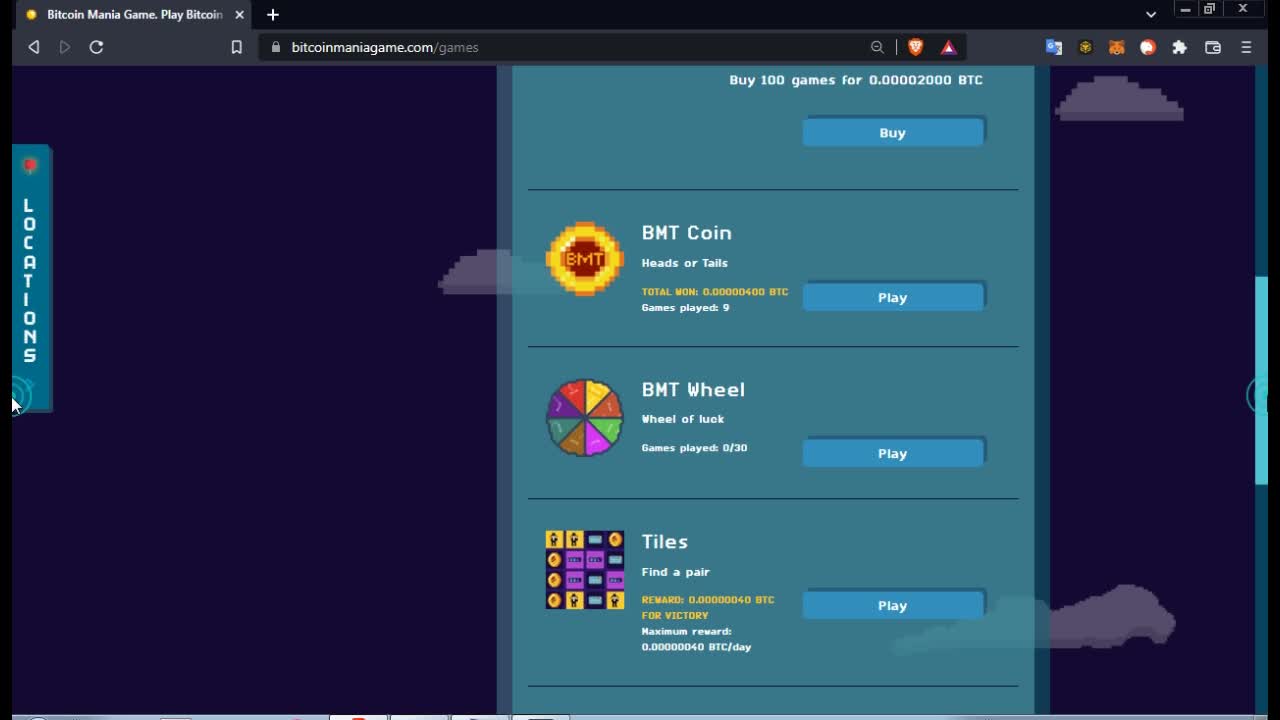Screen dimensions: 1280x720
Task: Play the Tiles game
Action: (x=893, y=605)
